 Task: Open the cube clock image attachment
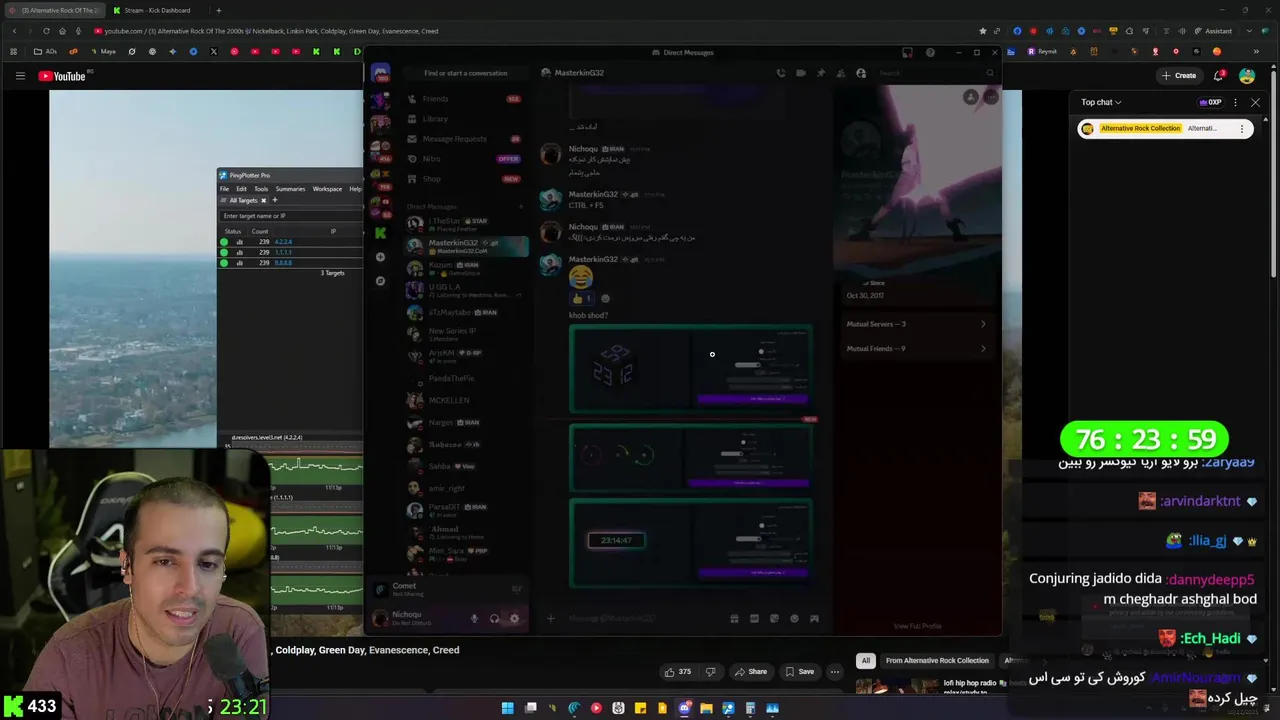point(690,369)
